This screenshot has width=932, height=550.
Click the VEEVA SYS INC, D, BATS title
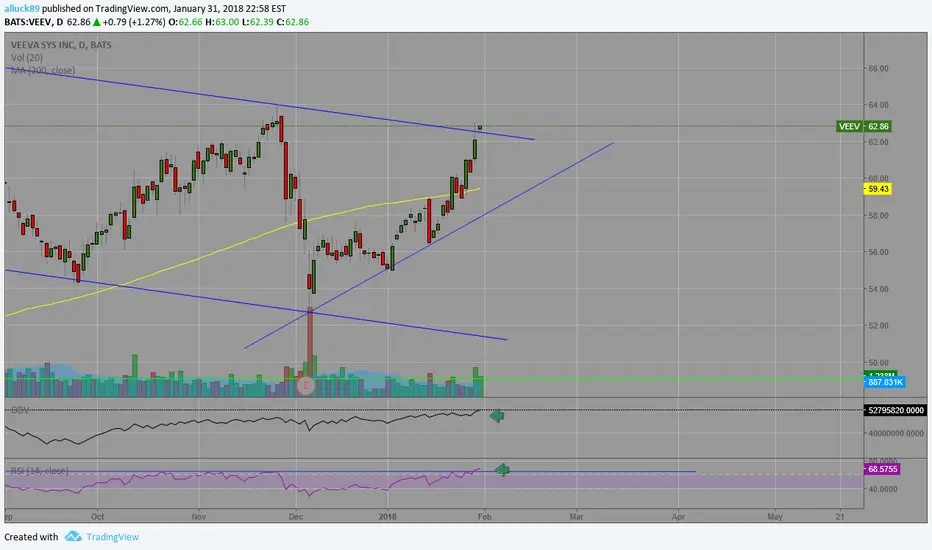tap(61, 45)
